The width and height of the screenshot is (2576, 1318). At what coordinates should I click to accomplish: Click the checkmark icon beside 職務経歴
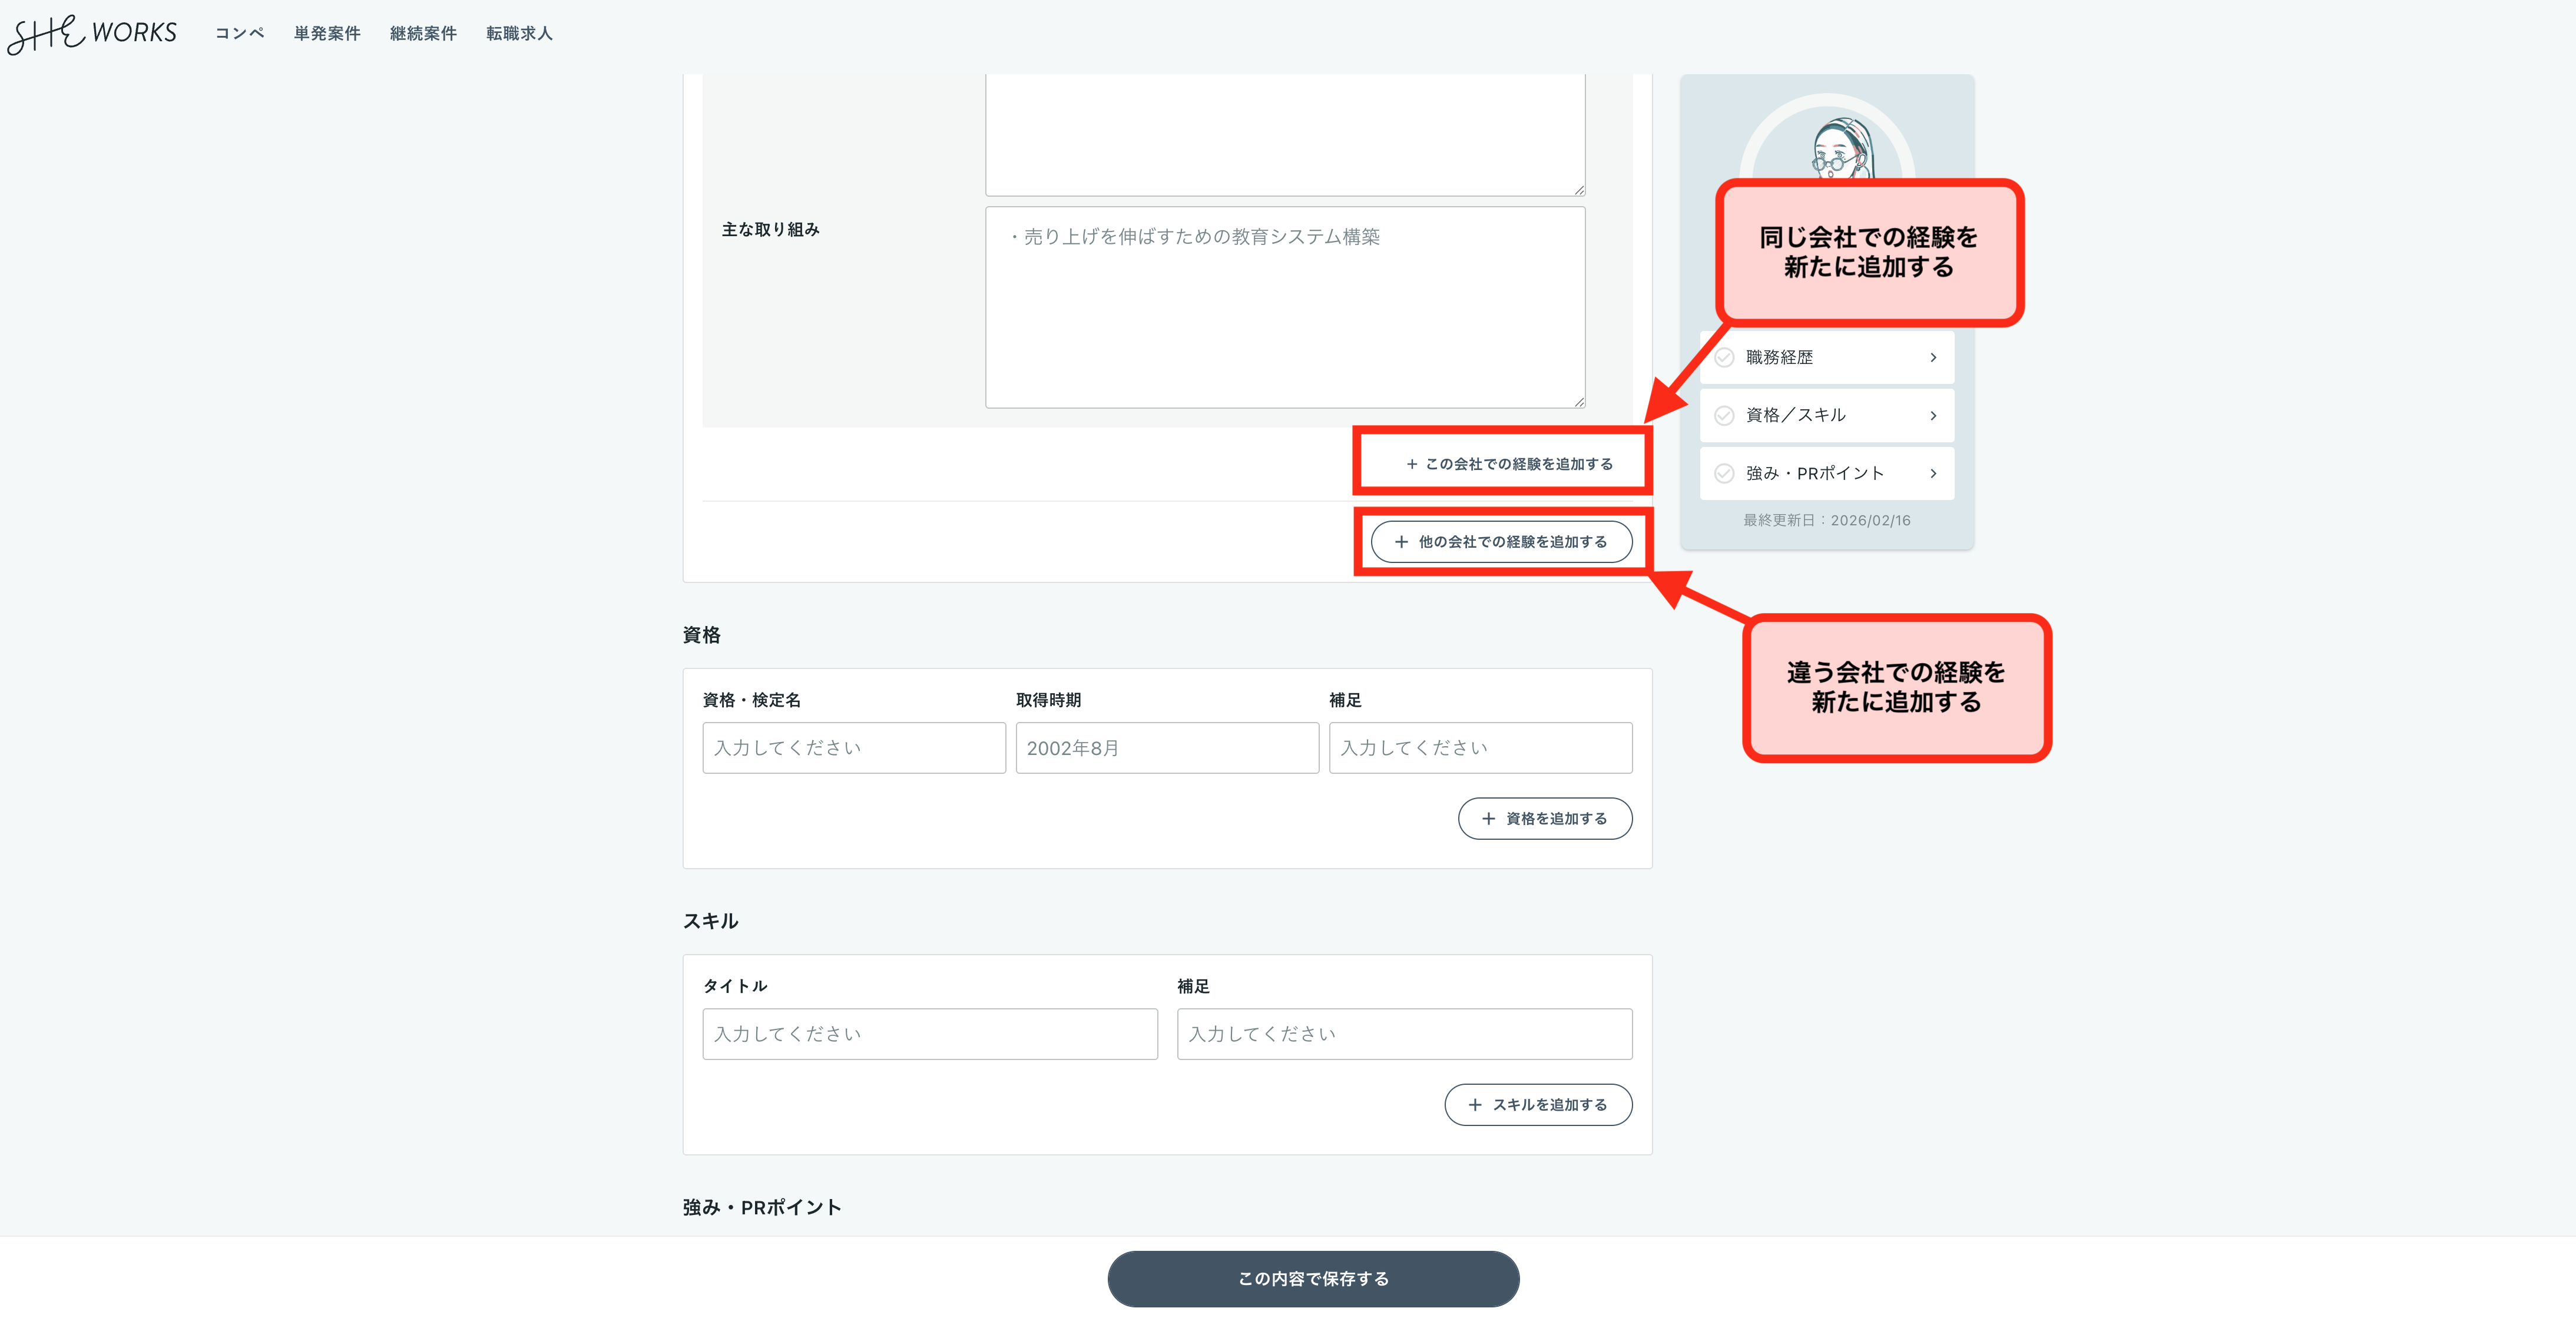coord(1724,357)
